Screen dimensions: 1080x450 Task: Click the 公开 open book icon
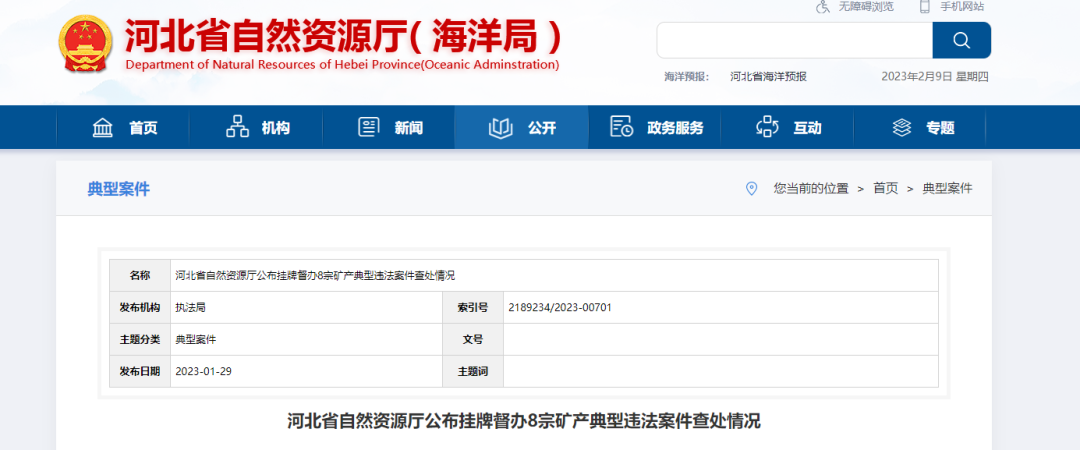(x=500, y=127)
